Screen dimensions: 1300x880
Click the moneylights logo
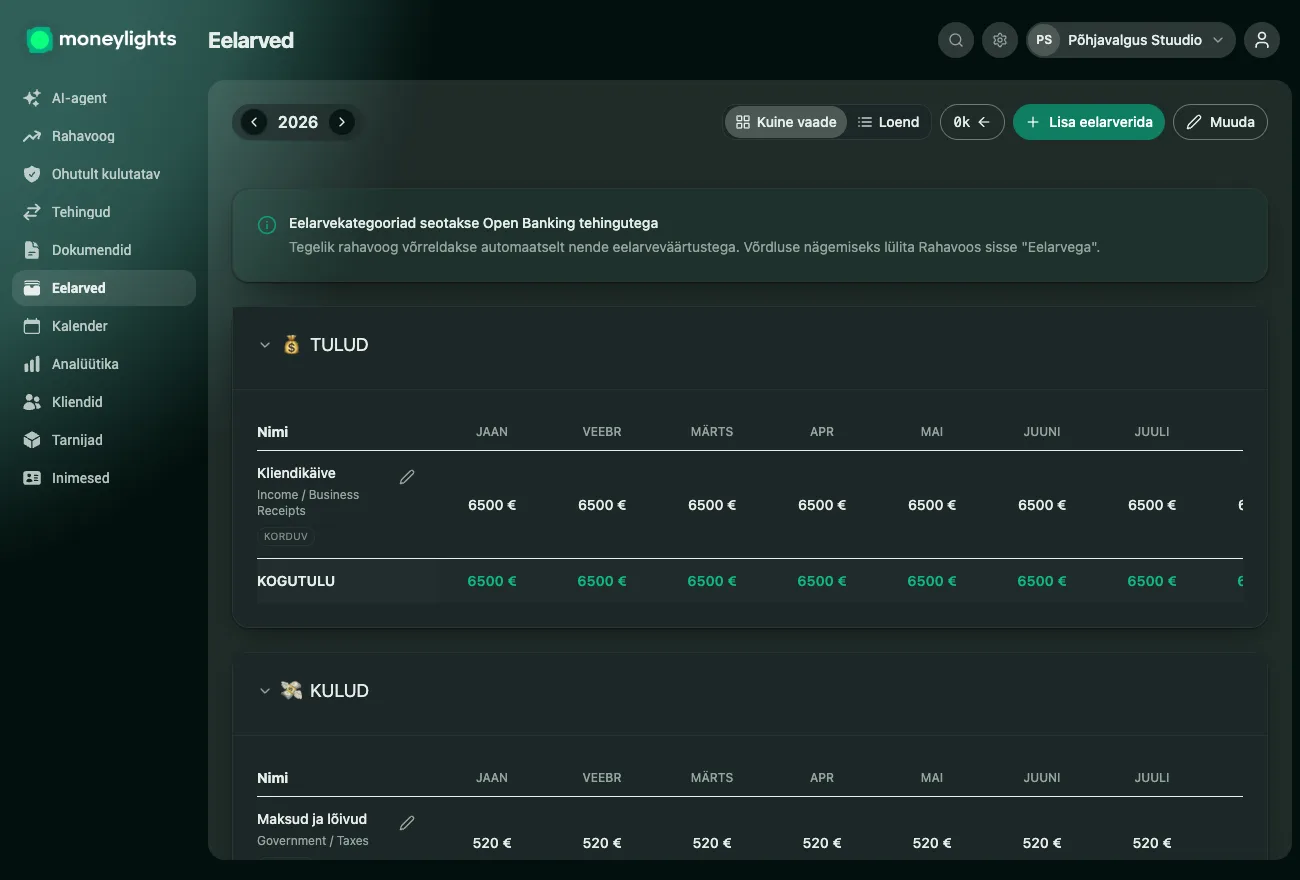pyautogui.click(x=101, y=40)
